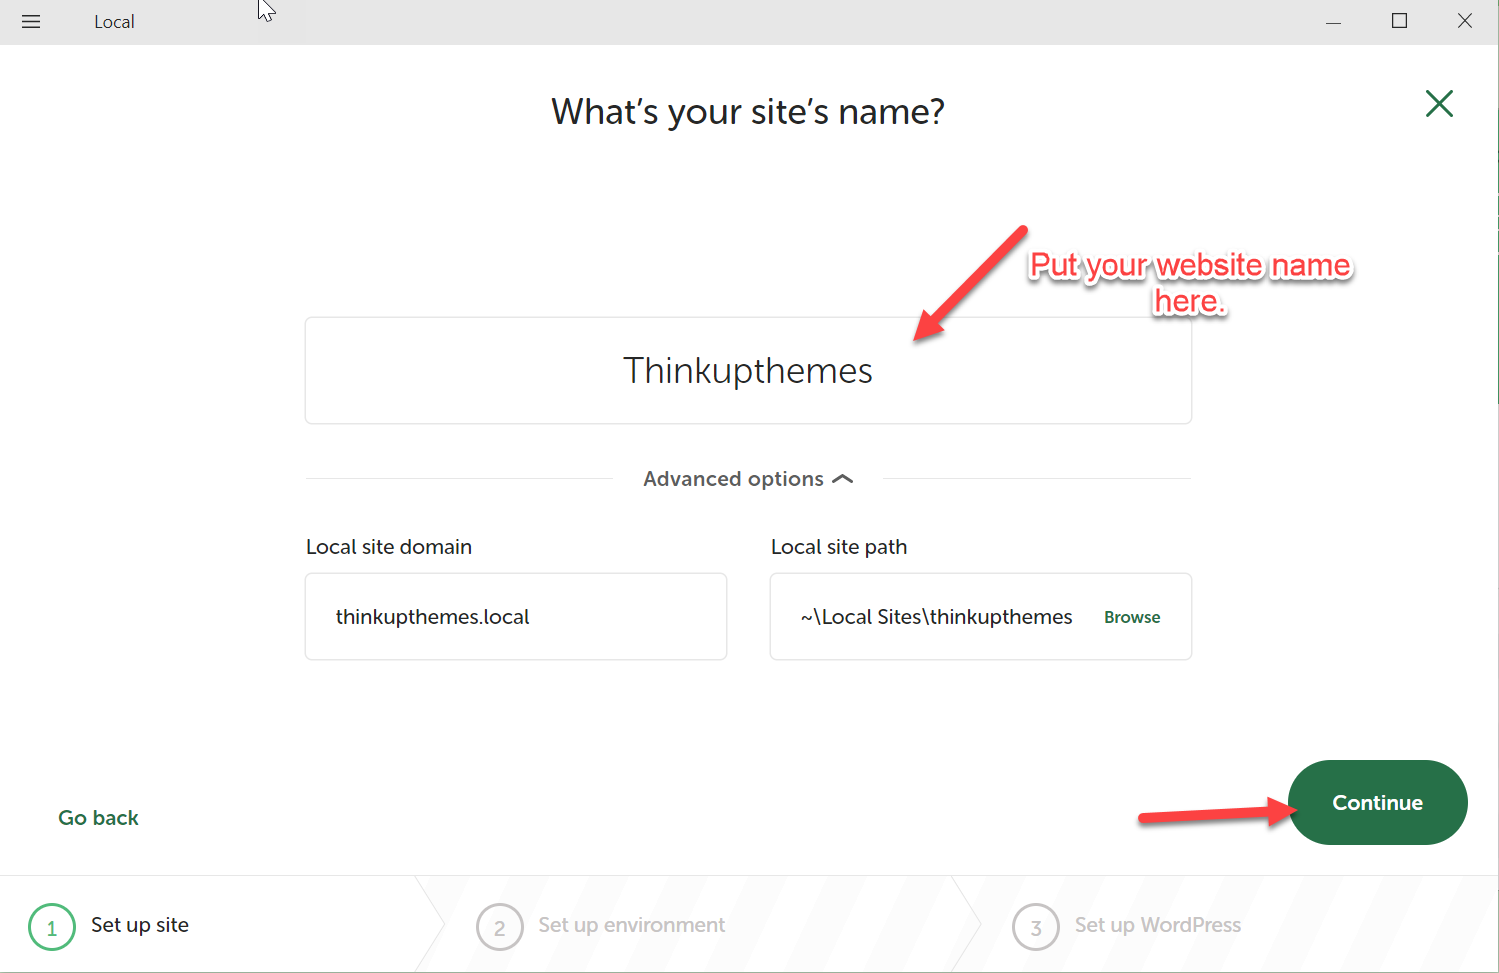Collapse the Advanced options section
This screenshot has width=1499, height=973.
748,479
